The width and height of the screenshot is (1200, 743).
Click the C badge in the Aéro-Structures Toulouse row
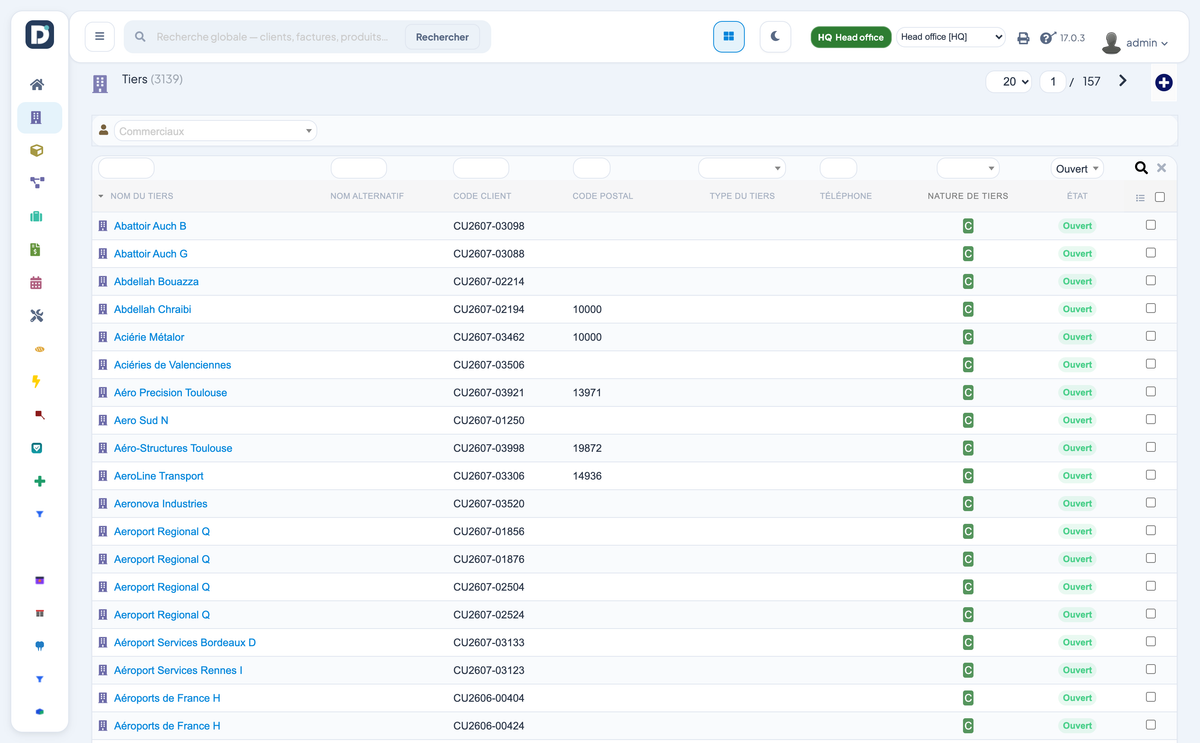[x=968, y=448]
